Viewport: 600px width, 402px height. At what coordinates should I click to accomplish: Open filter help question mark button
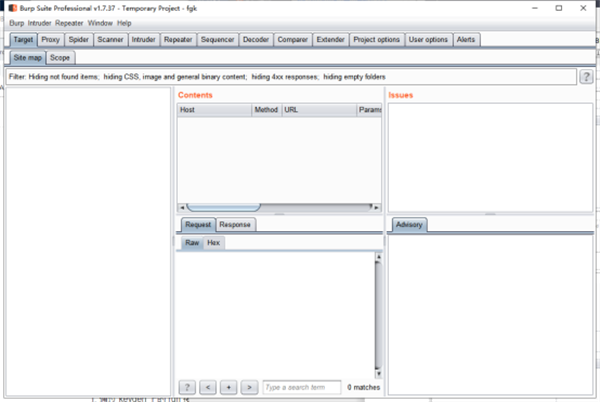586,77
